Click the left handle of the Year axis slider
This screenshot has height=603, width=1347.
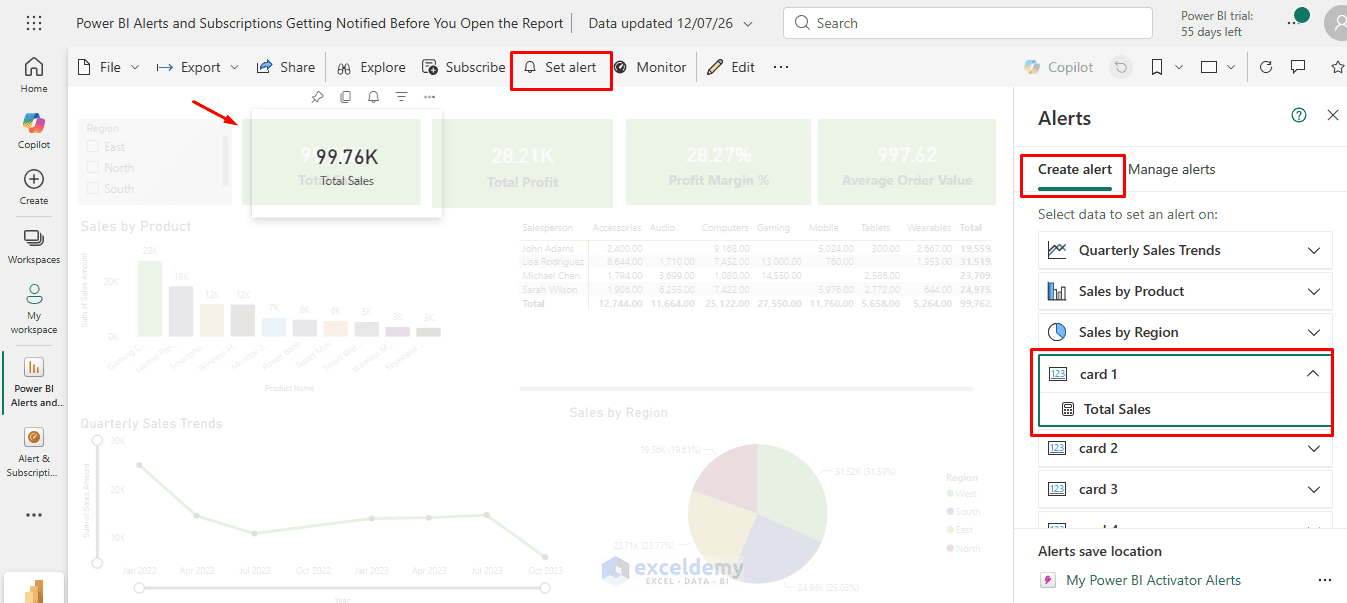(x=140, y=588)
